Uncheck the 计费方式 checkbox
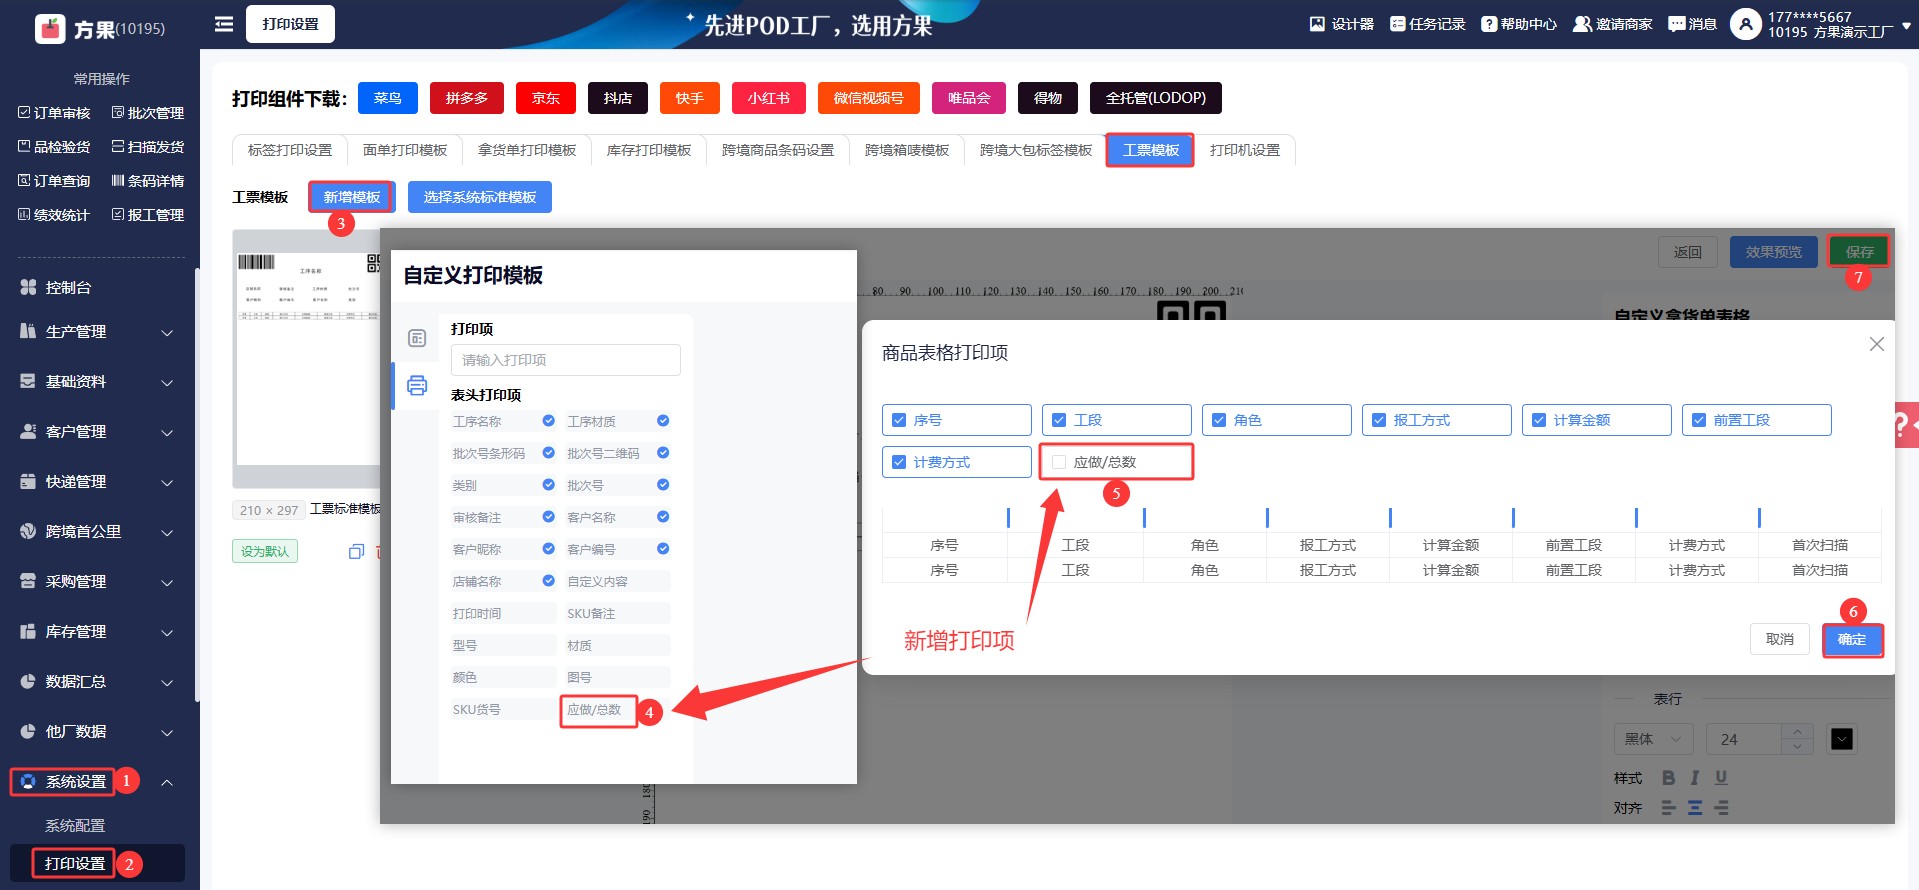This screenshot has width=1919, height=890. 899,462
